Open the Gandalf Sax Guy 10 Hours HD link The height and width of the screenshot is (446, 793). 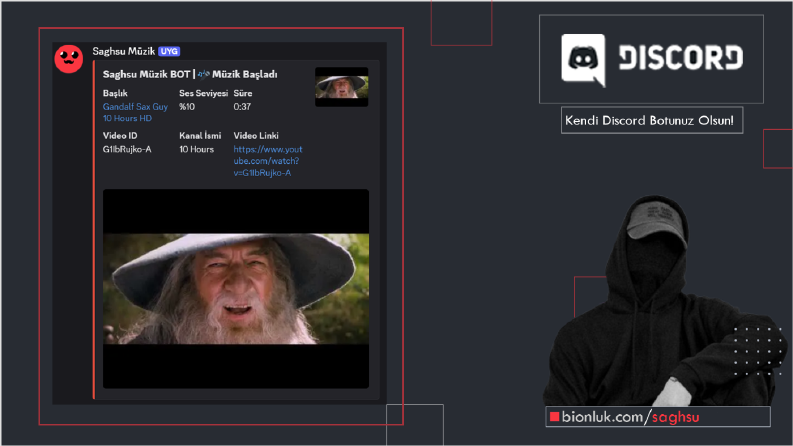coord(135,112)
